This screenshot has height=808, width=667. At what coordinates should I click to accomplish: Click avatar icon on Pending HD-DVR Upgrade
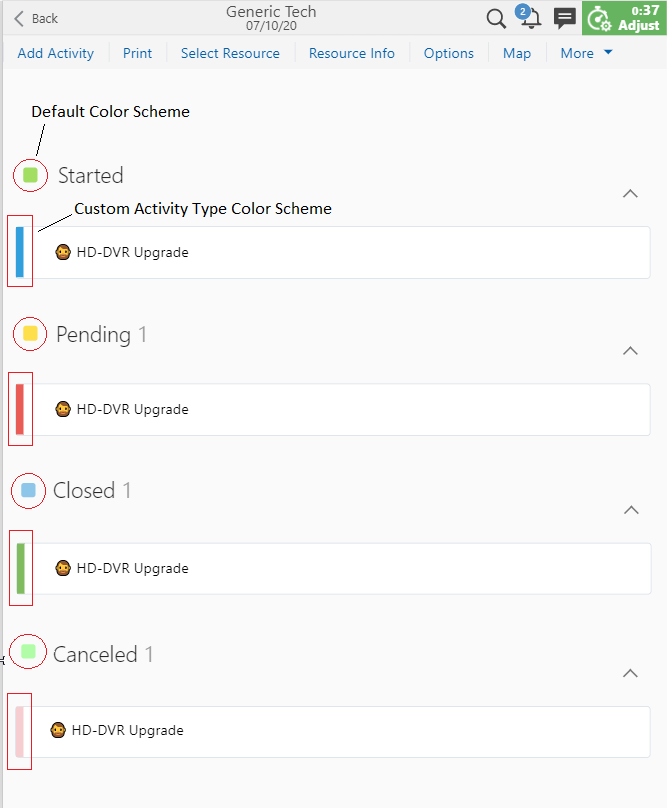[63, 409]
